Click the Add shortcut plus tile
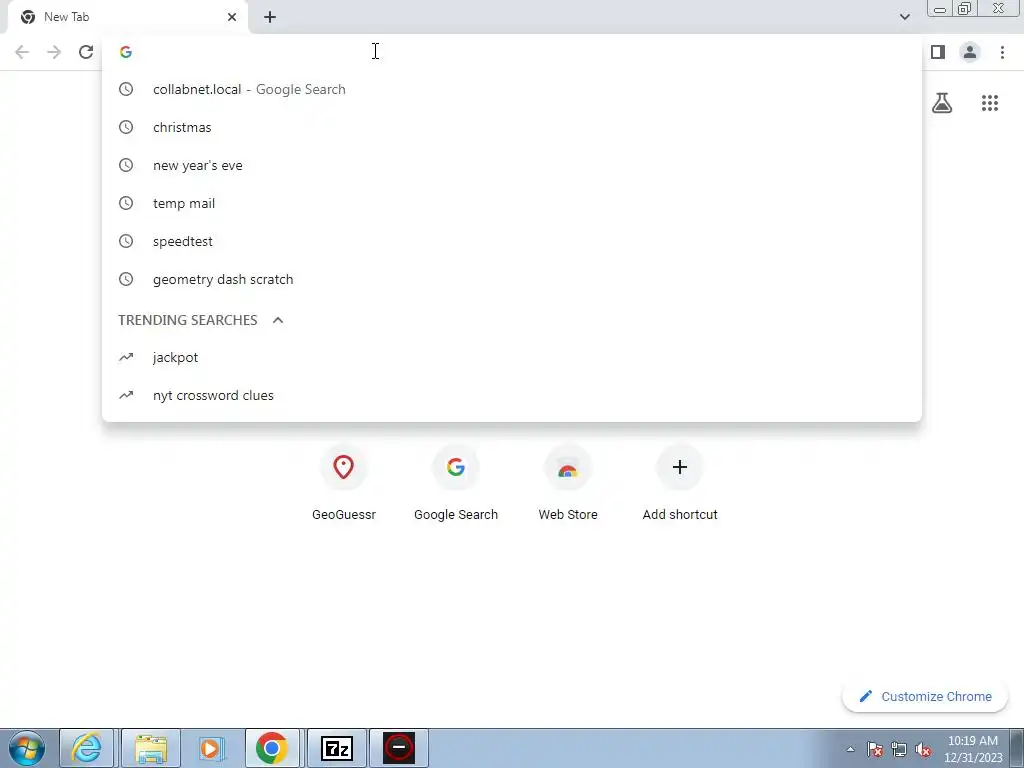Viewport: 1024px width, 768px height. point(680,483)
